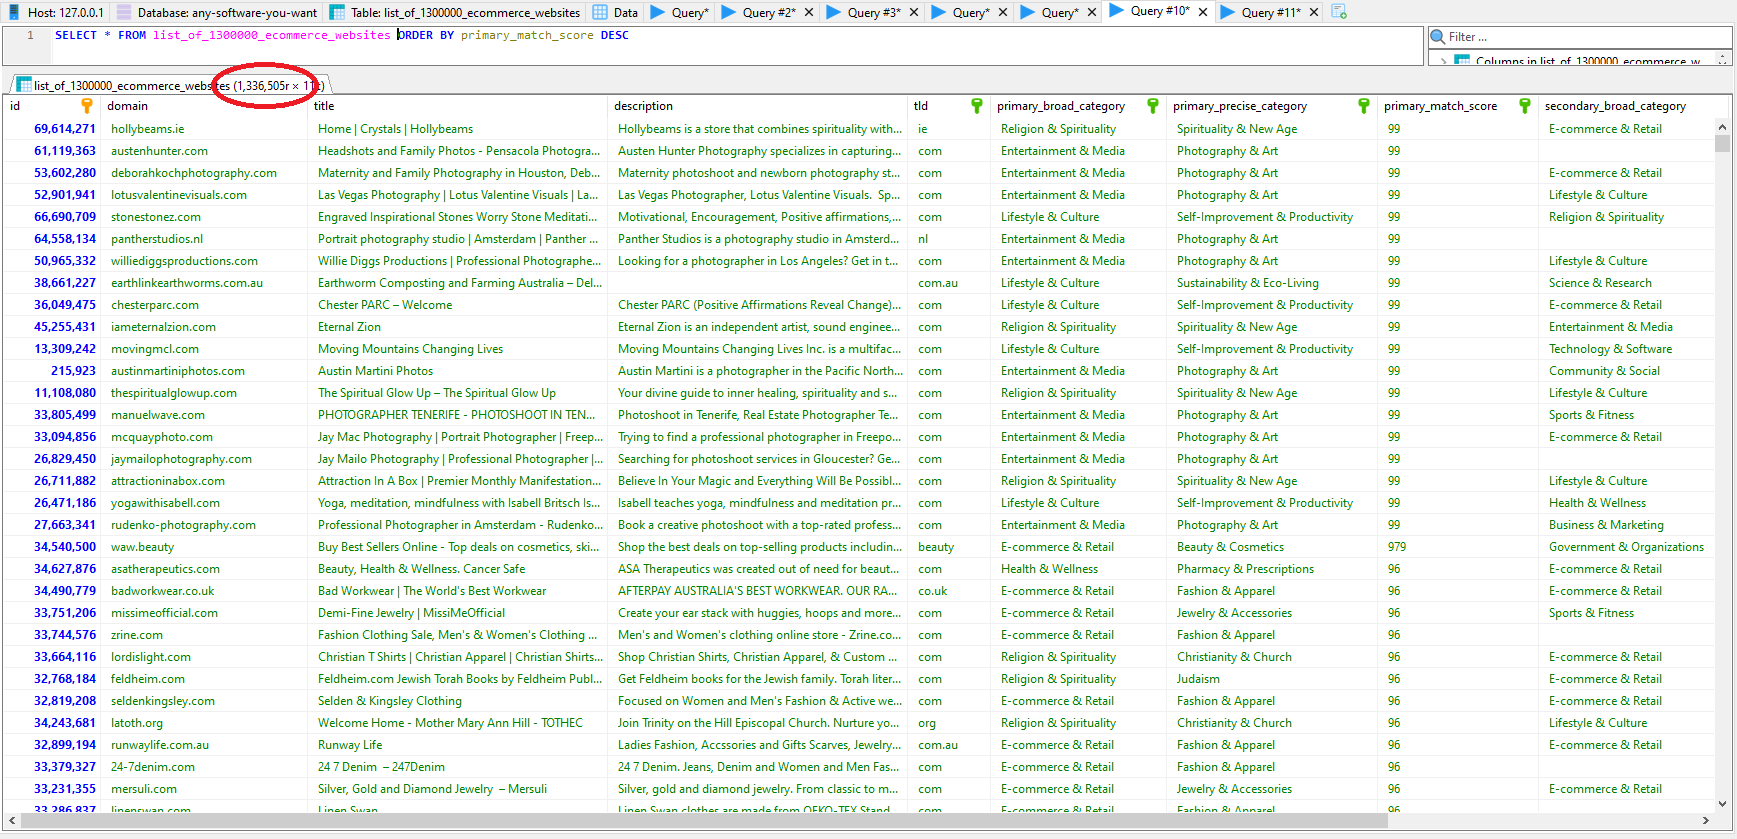Select the 'Runway Life' title cell
Screen dimensions: 1737x839
(458, 745)
